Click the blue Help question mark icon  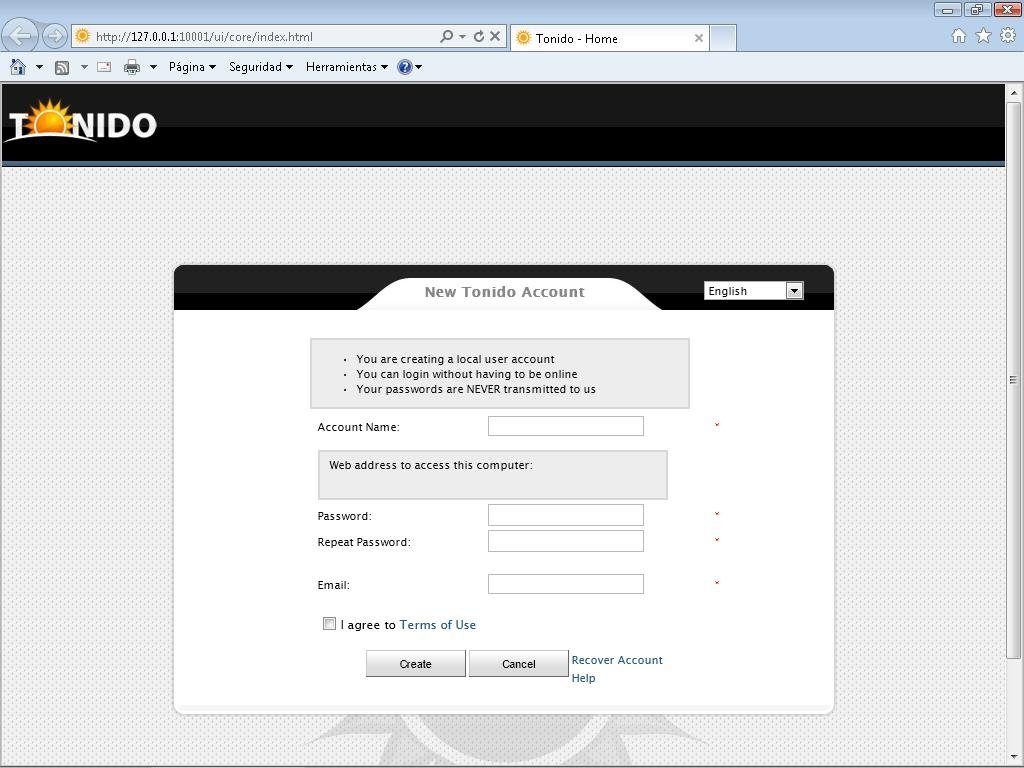405,67
